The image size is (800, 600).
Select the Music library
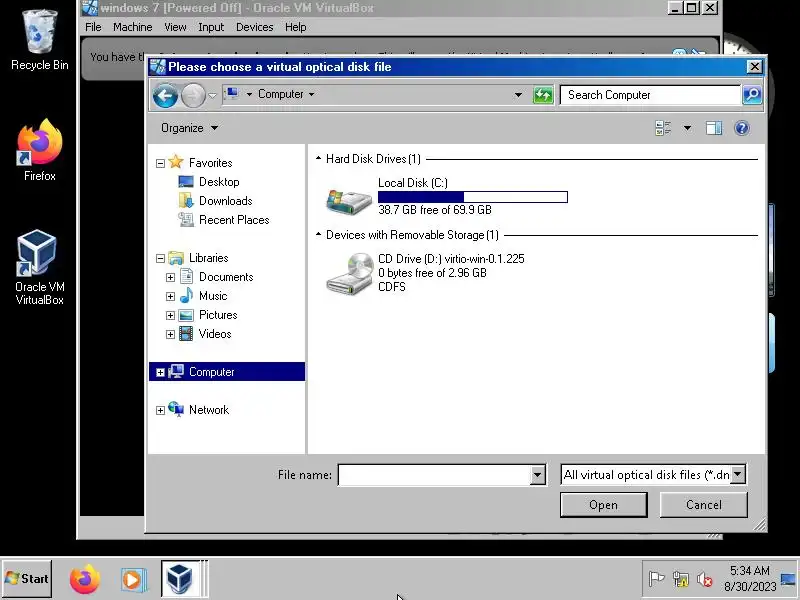point(213,296)
